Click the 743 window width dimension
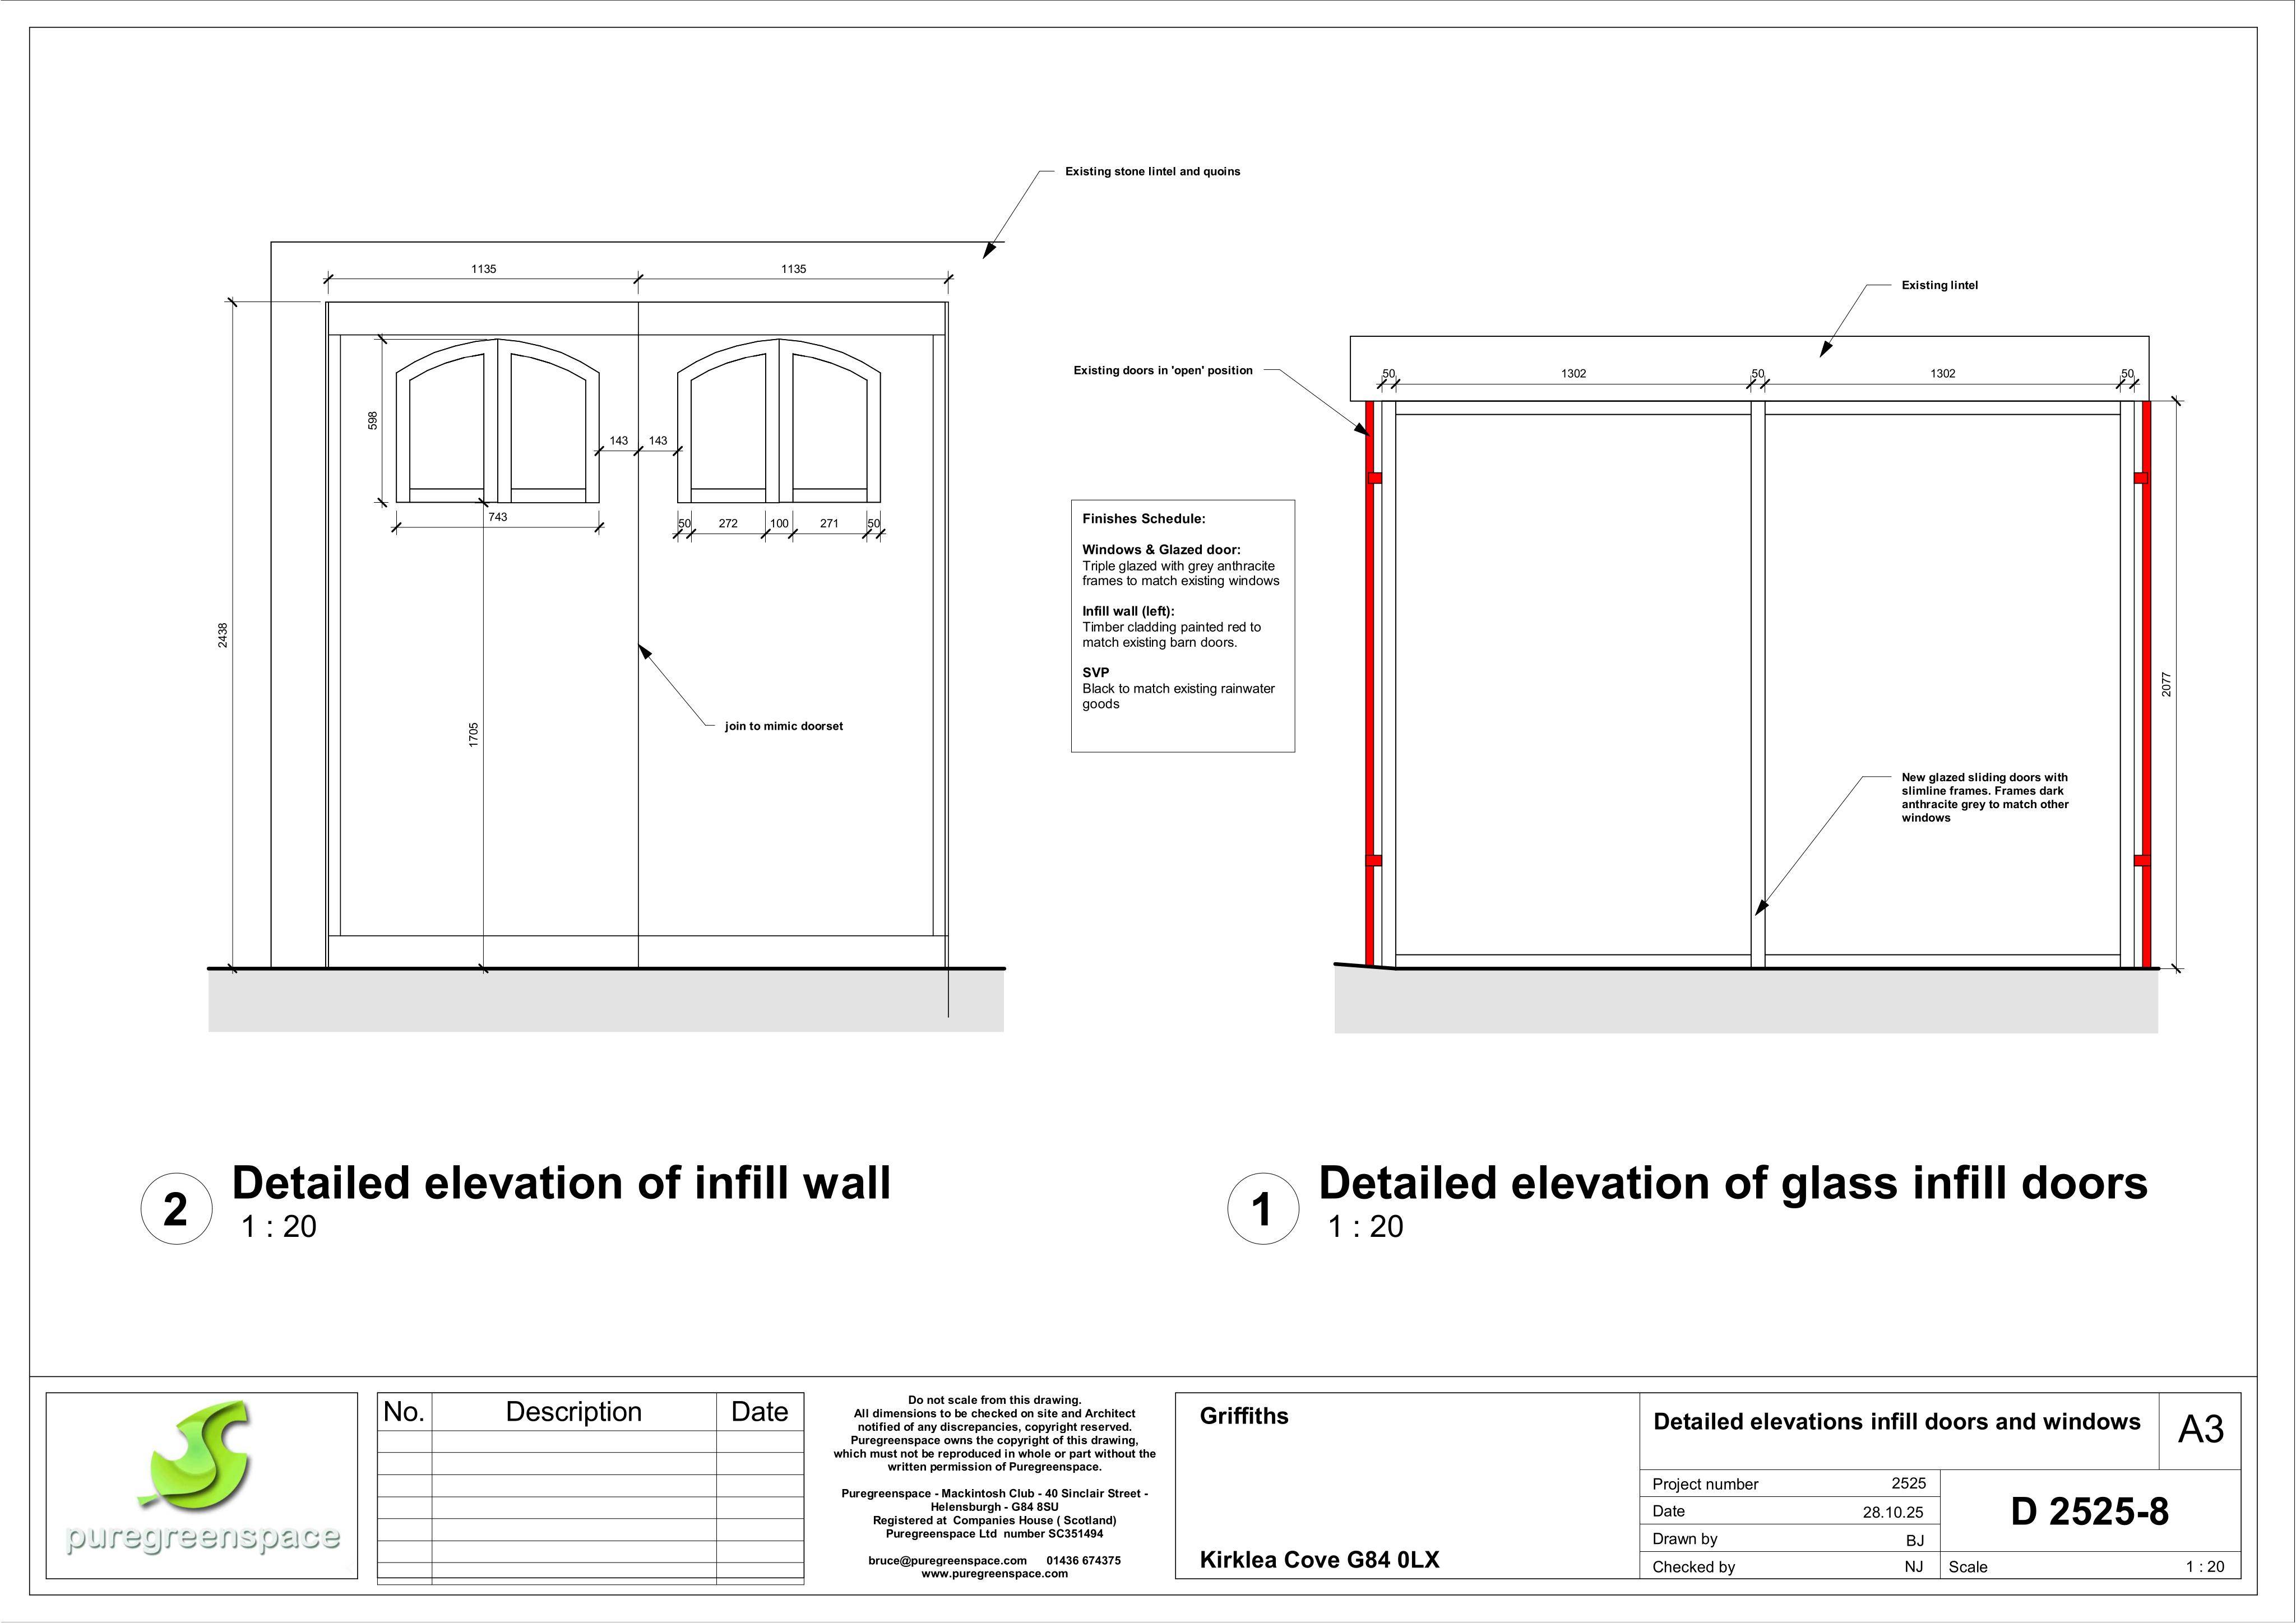This screenshot has height=1623, width=2296. (497, 517)
